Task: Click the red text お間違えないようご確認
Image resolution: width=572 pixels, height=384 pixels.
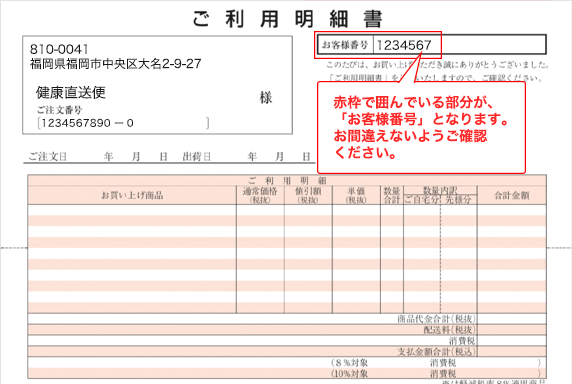Action: pyautogui.click(x=410, y=136)
